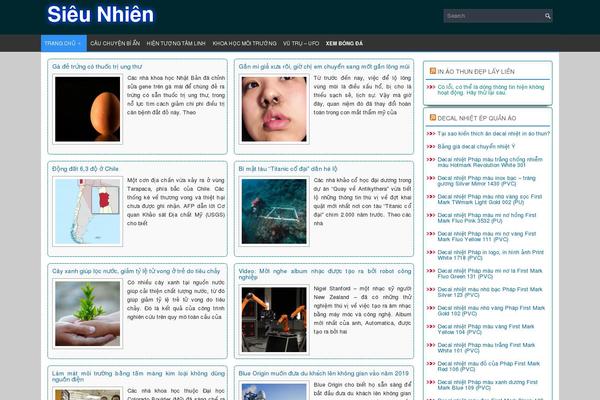Open First Mark Red 106 (PVC) link
The image size is (600, 400).
[x=488, y=366]
